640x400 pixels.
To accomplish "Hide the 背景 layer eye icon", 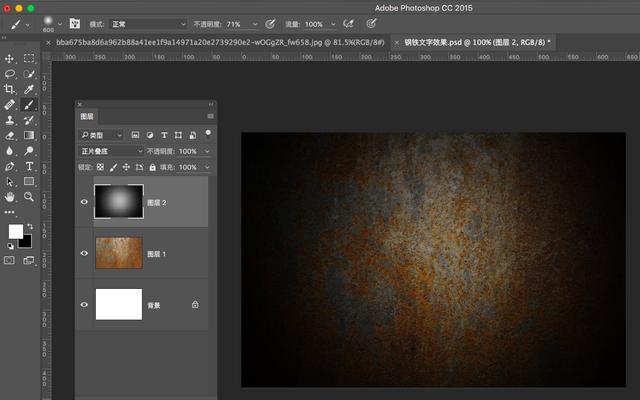I will [84, 304].
